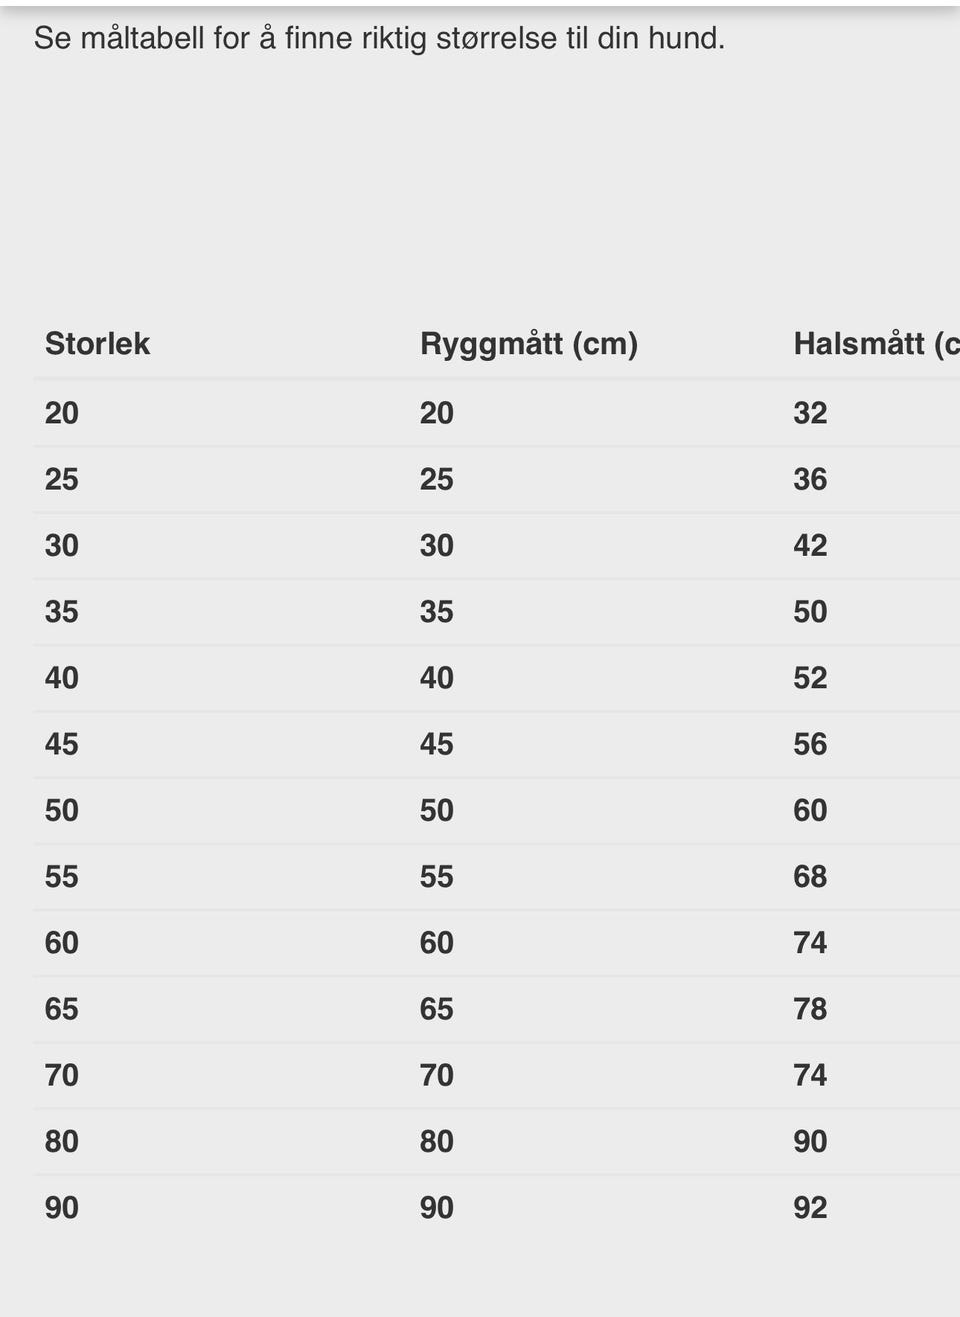960x1317 pixels.
Task: Click Halsmått value 92
Action: 810,1208
